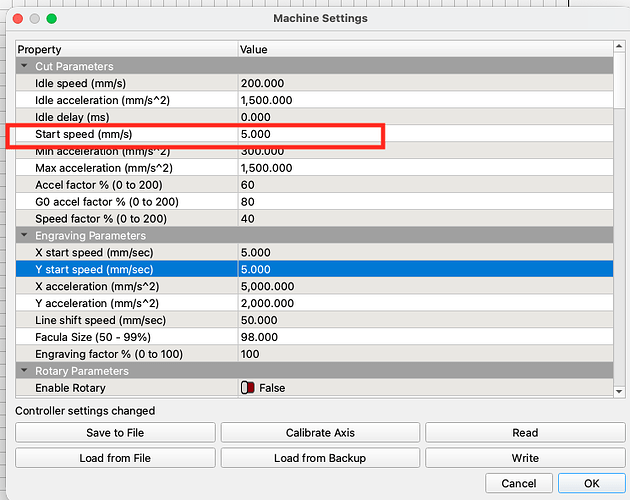
Task: Read settings from the controller
Action: click(x=525, y=433)
